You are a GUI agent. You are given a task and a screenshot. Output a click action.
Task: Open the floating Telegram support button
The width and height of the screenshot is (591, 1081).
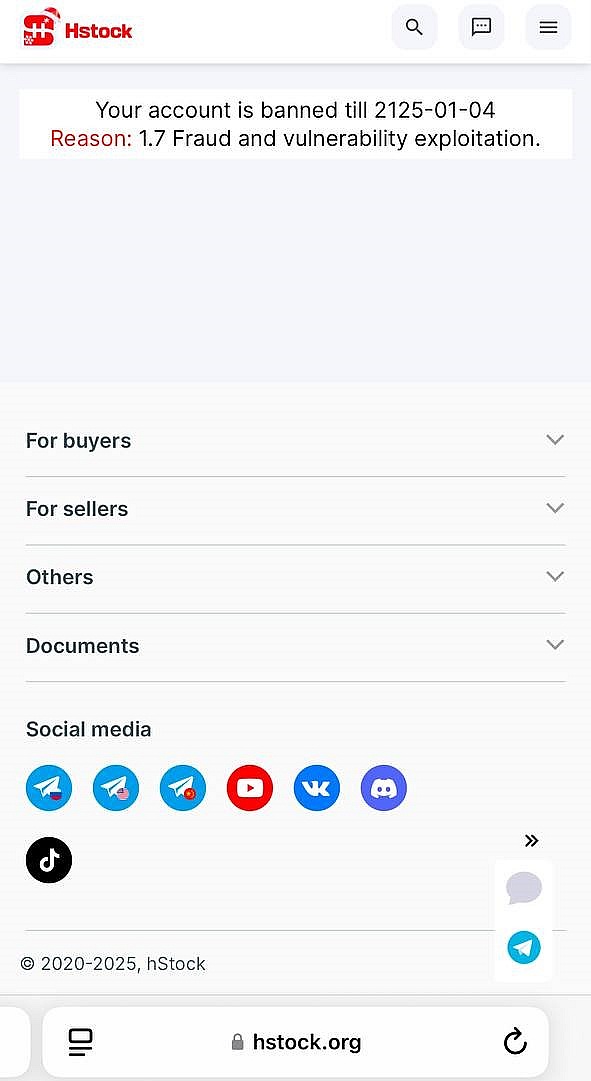click(x=524, y=947)
